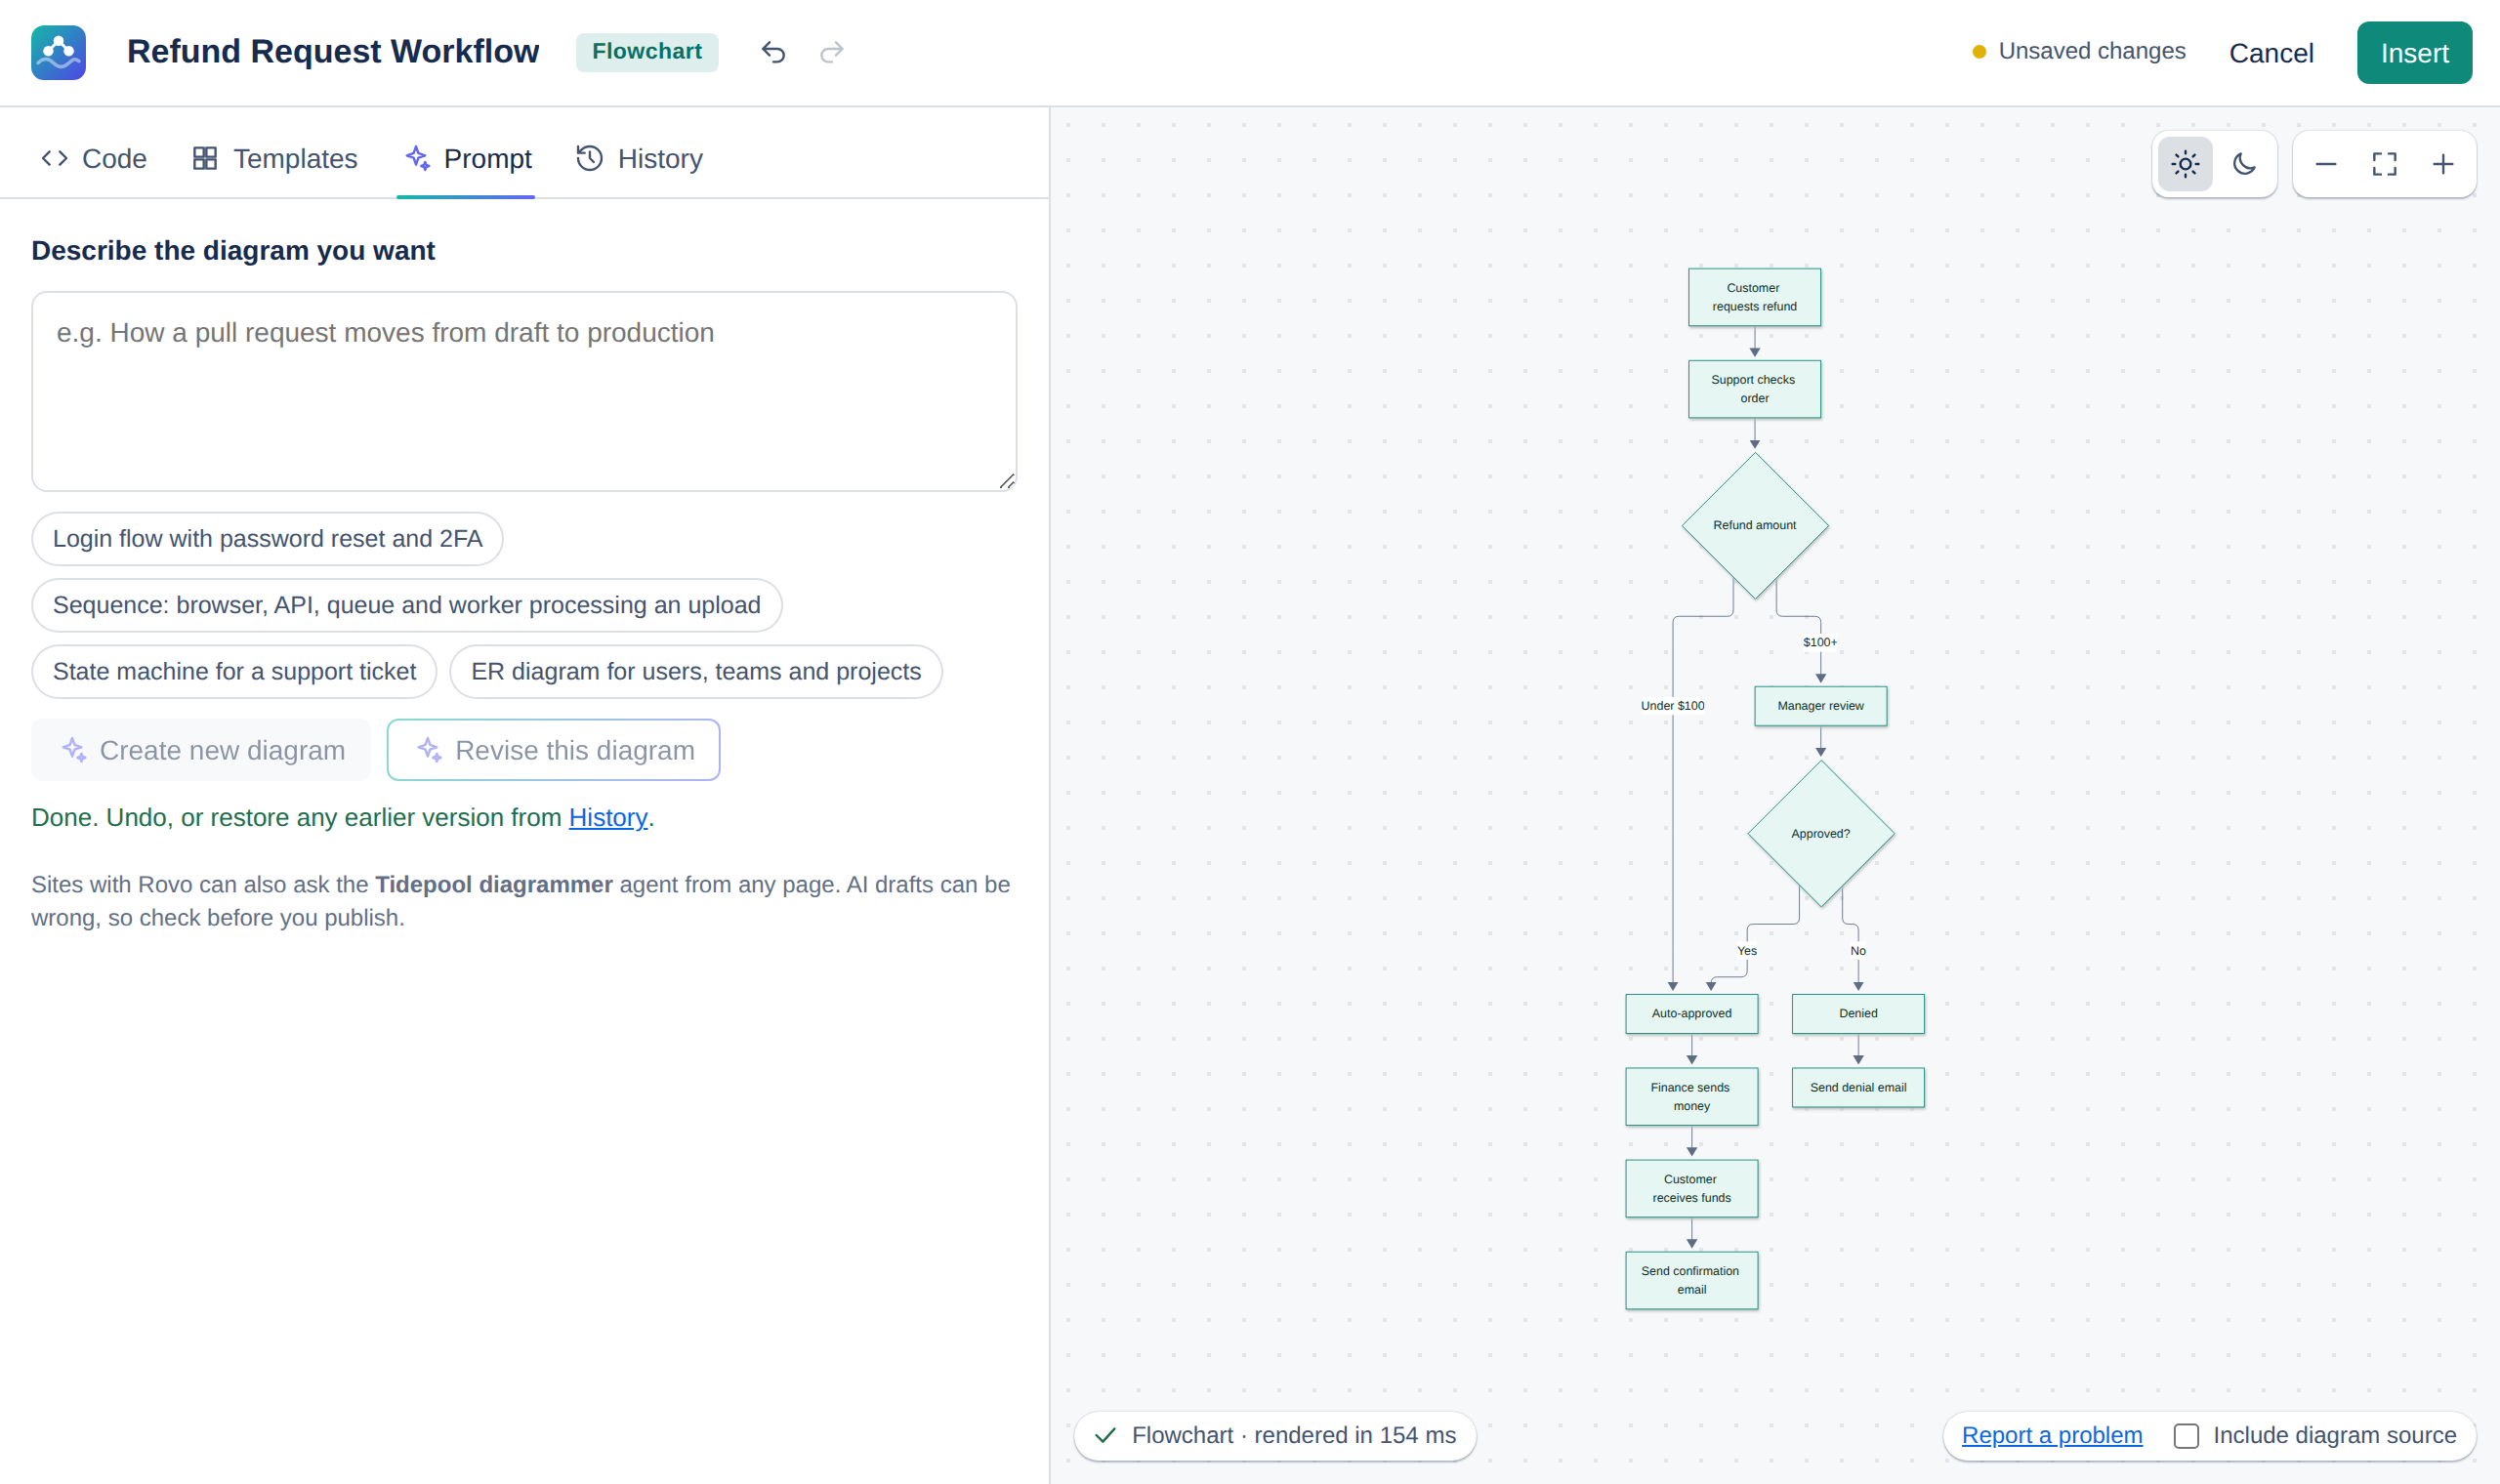Open the History tab

pyautogui.click(x=640, y=159)
